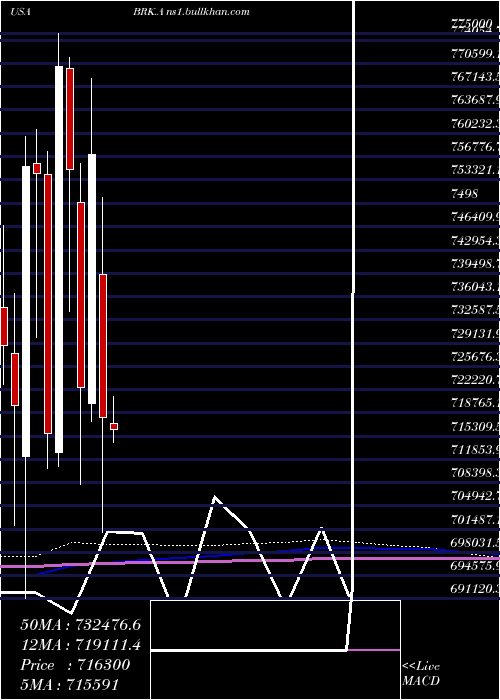Click the 767143 price axis label

point(475,76)
